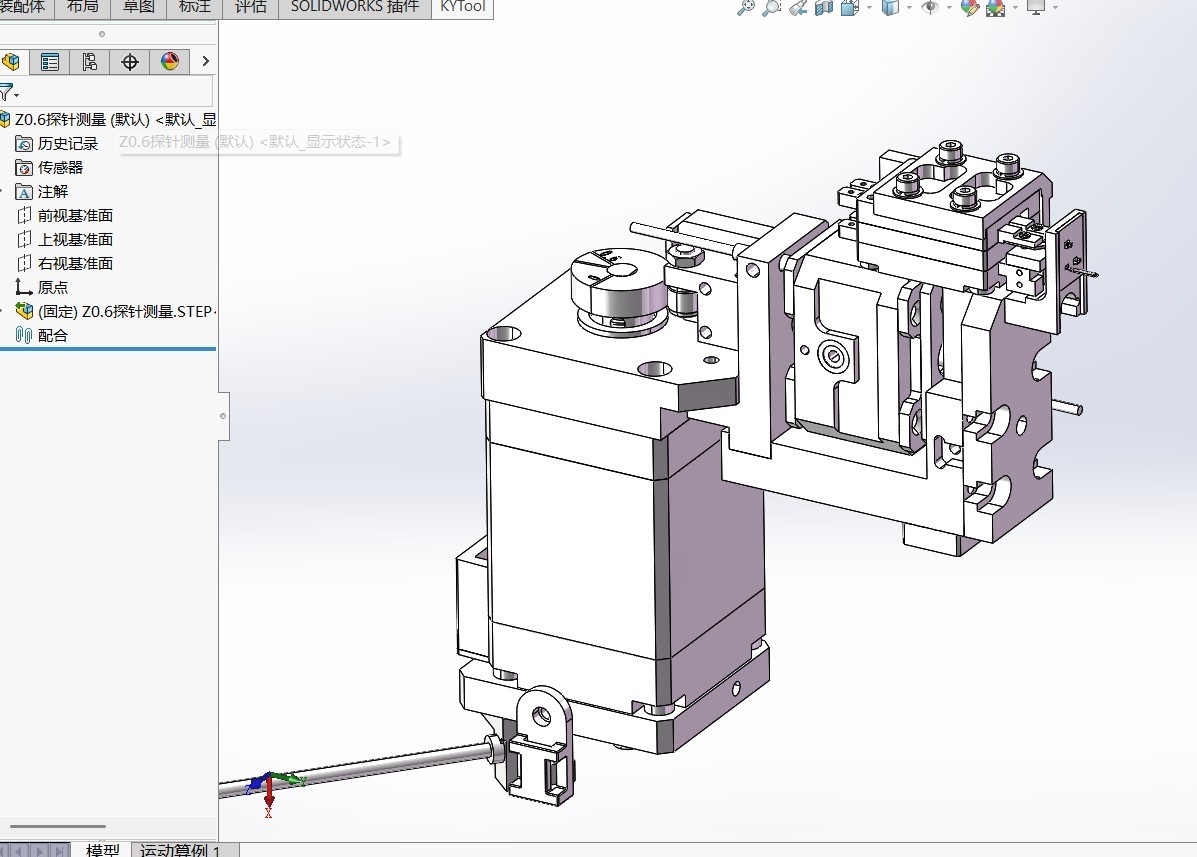Open the SOLIDWORKS 插件 tab
1197x857 pixels.
(355, 8)
